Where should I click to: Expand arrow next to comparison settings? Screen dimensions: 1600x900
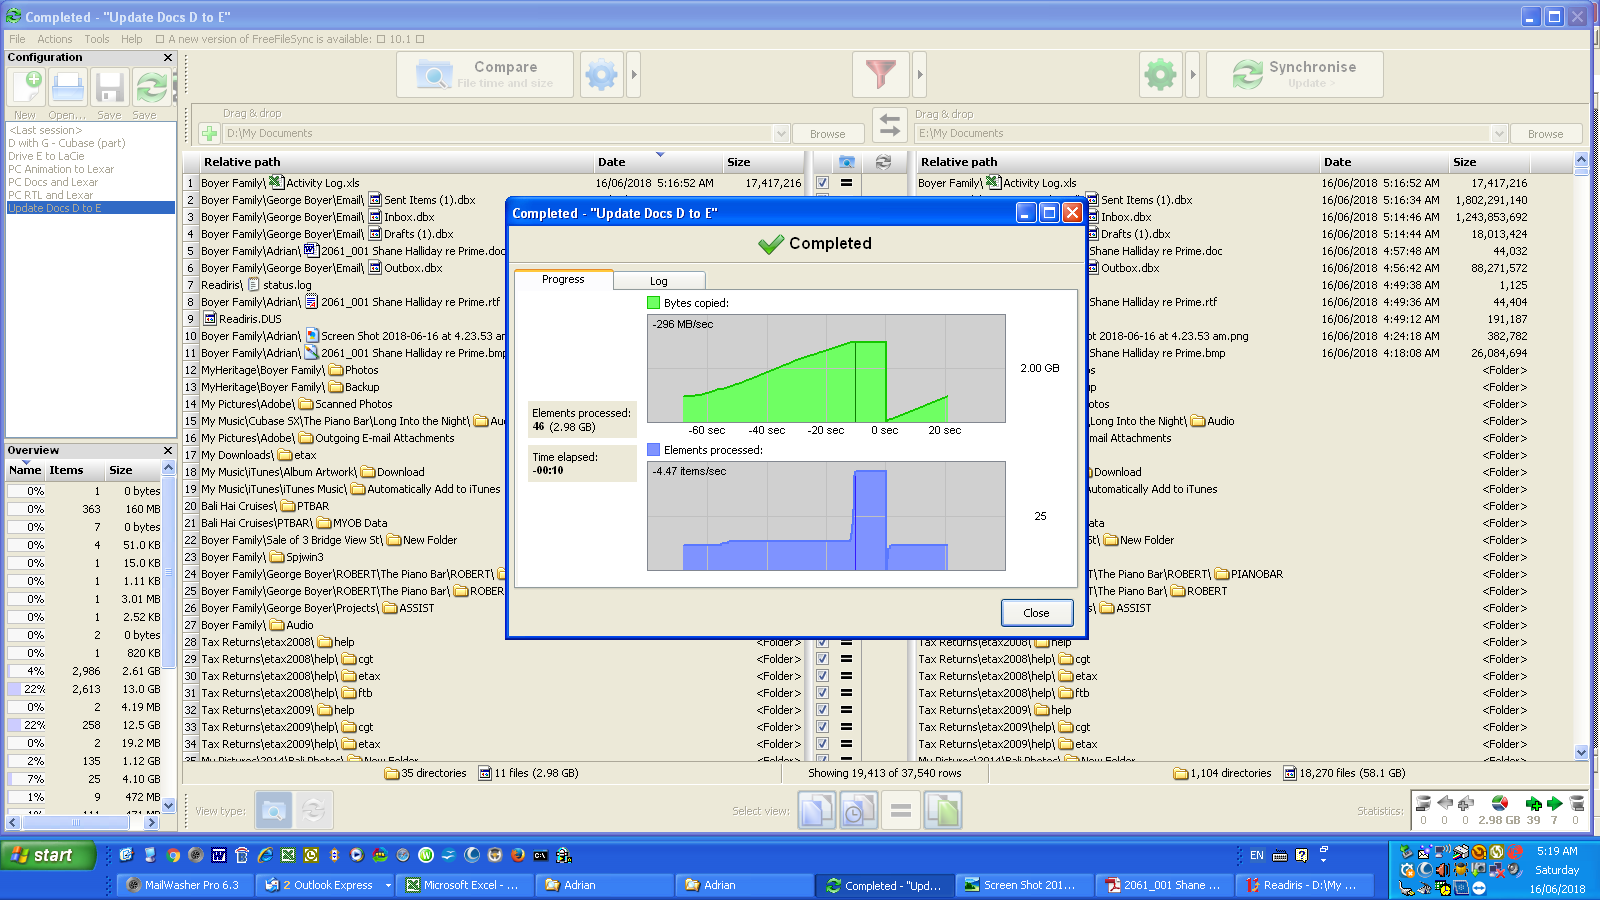633,75
